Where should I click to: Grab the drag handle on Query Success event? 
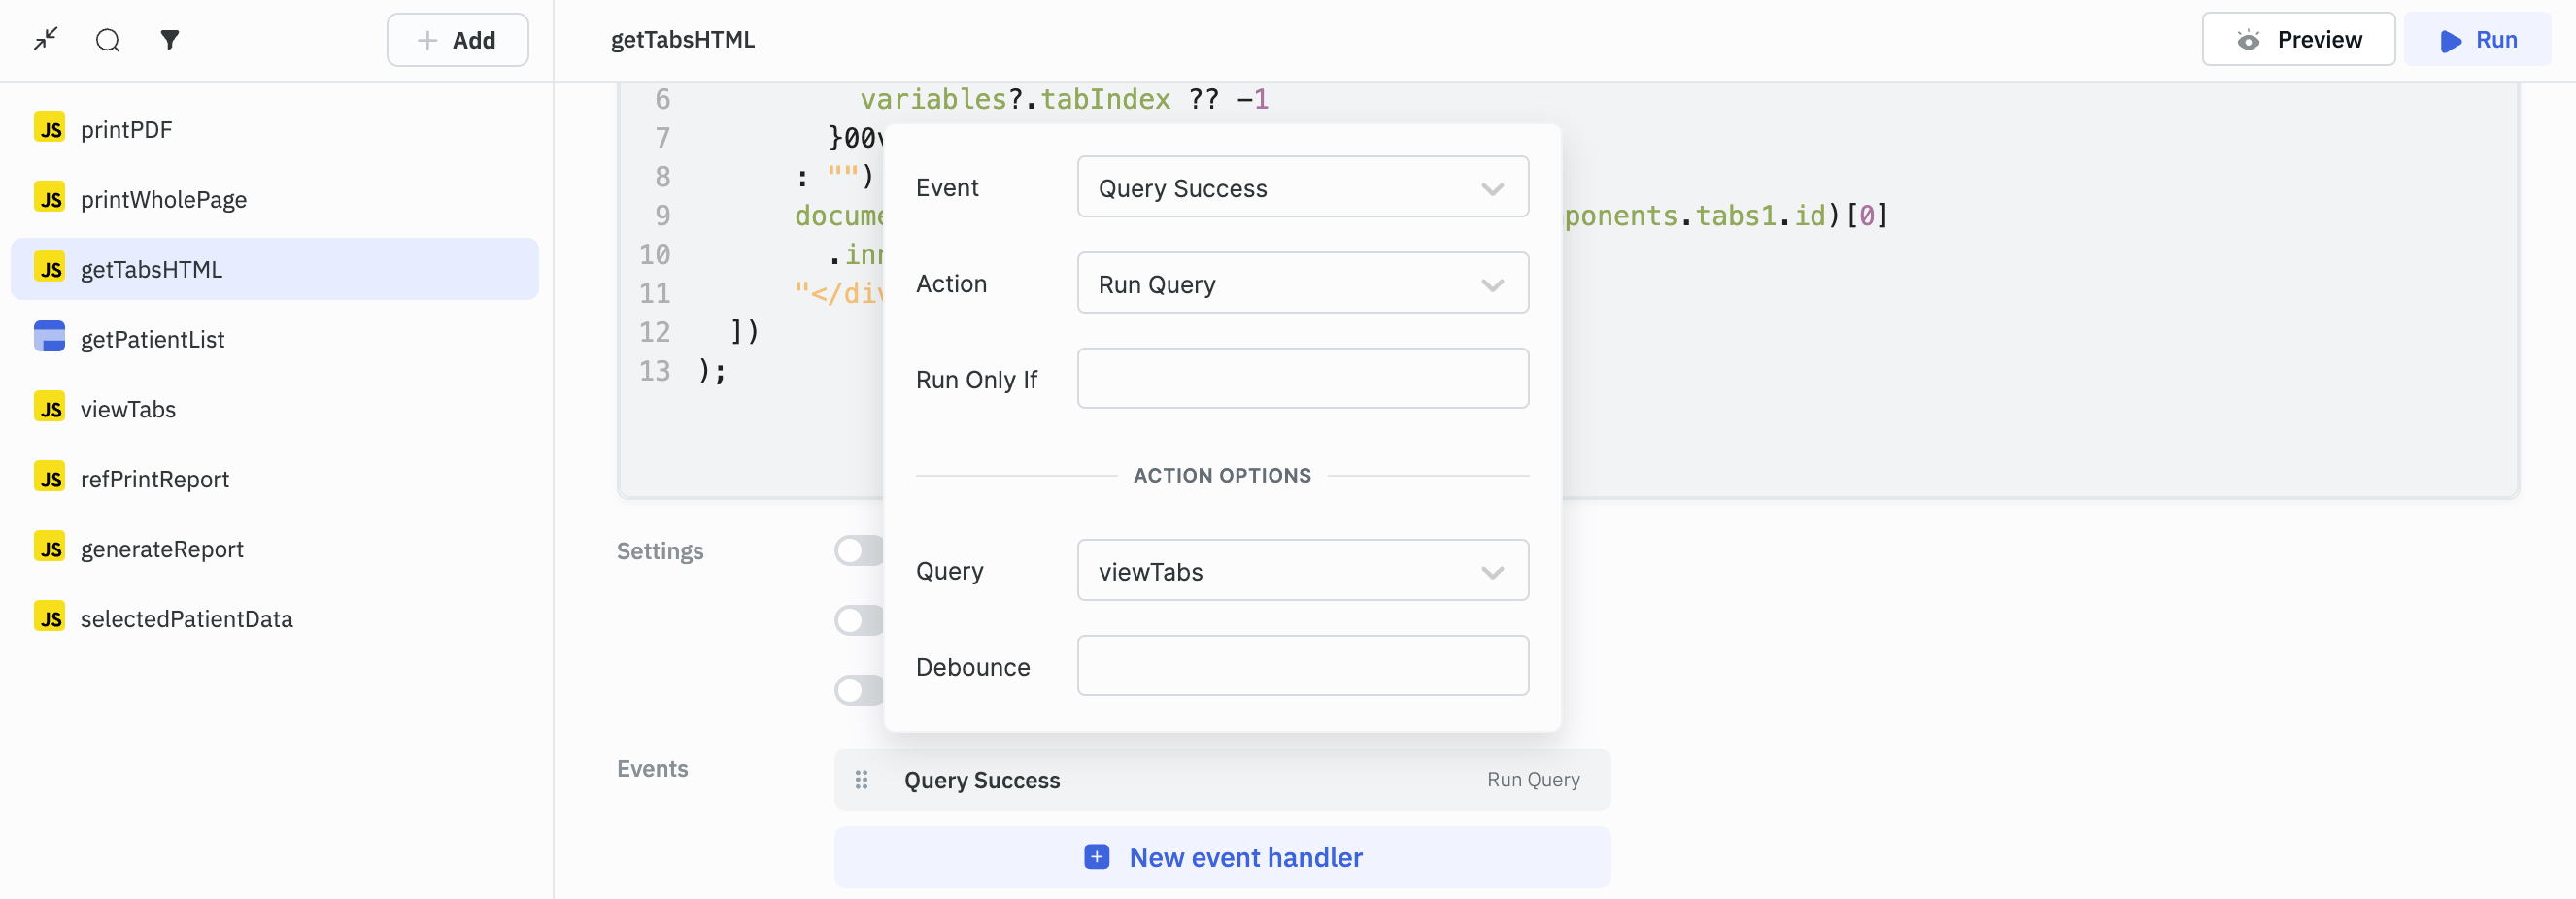[x=861, y=780]
